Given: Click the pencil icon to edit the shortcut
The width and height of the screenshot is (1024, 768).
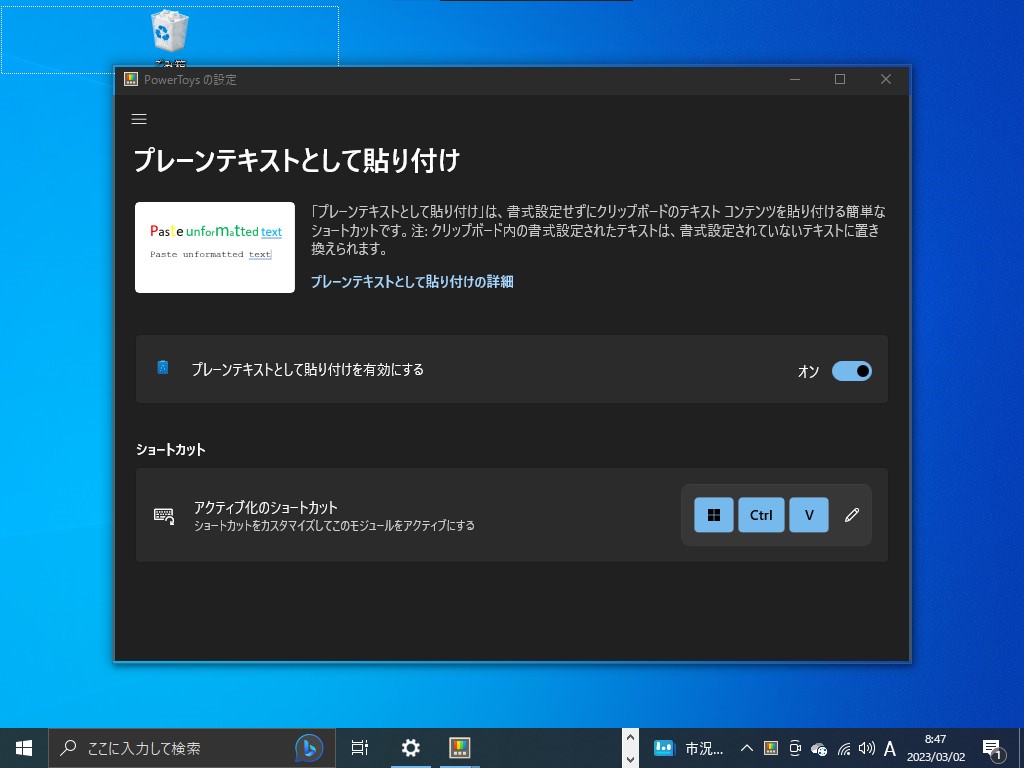Looking at the screenshot, I should click(851, 514).
